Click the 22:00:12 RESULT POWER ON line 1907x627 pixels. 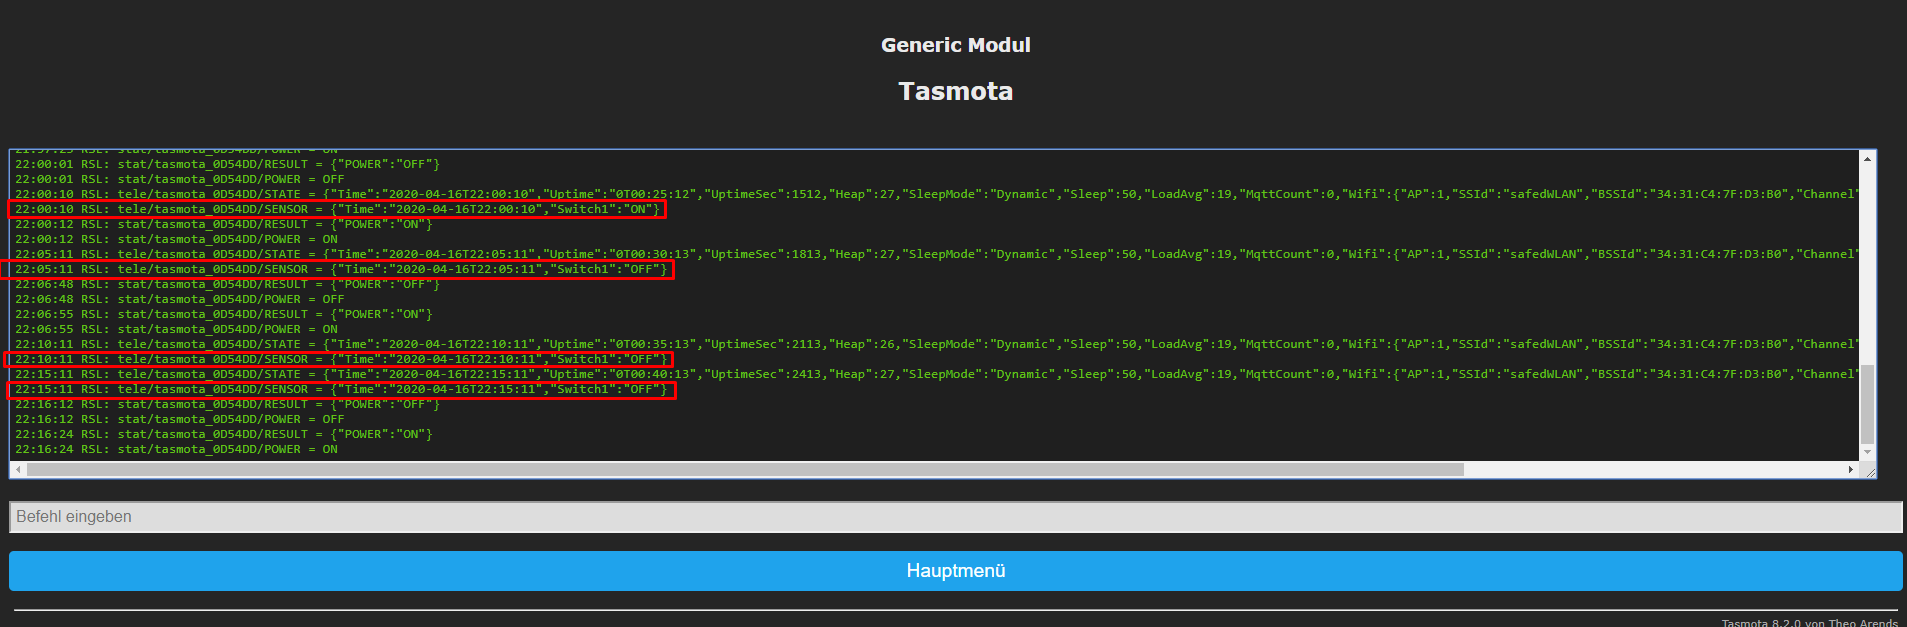point(223,224)
